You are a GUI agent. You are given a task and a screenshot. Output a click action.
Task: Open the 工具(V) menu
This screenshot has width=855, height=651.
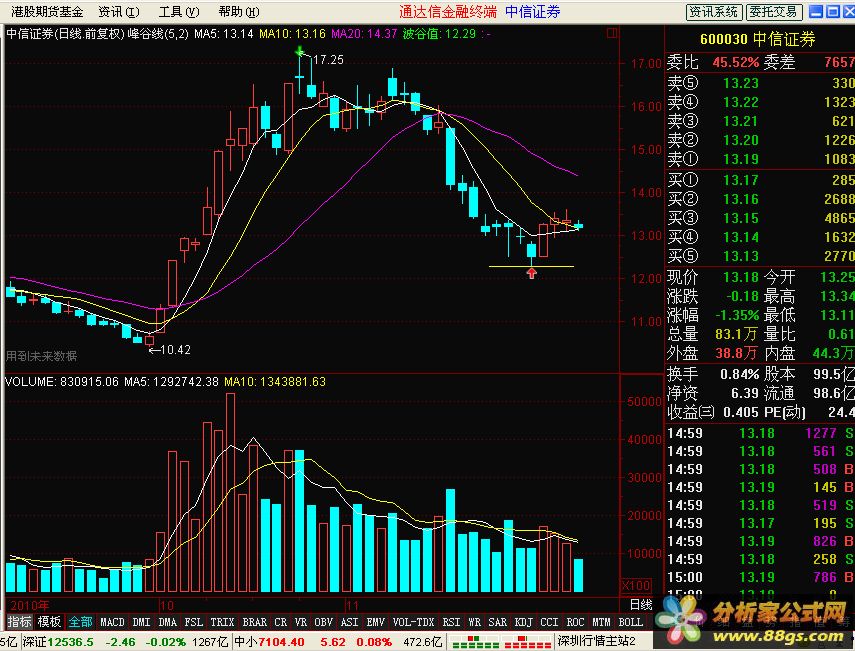[x=179, y=11]
